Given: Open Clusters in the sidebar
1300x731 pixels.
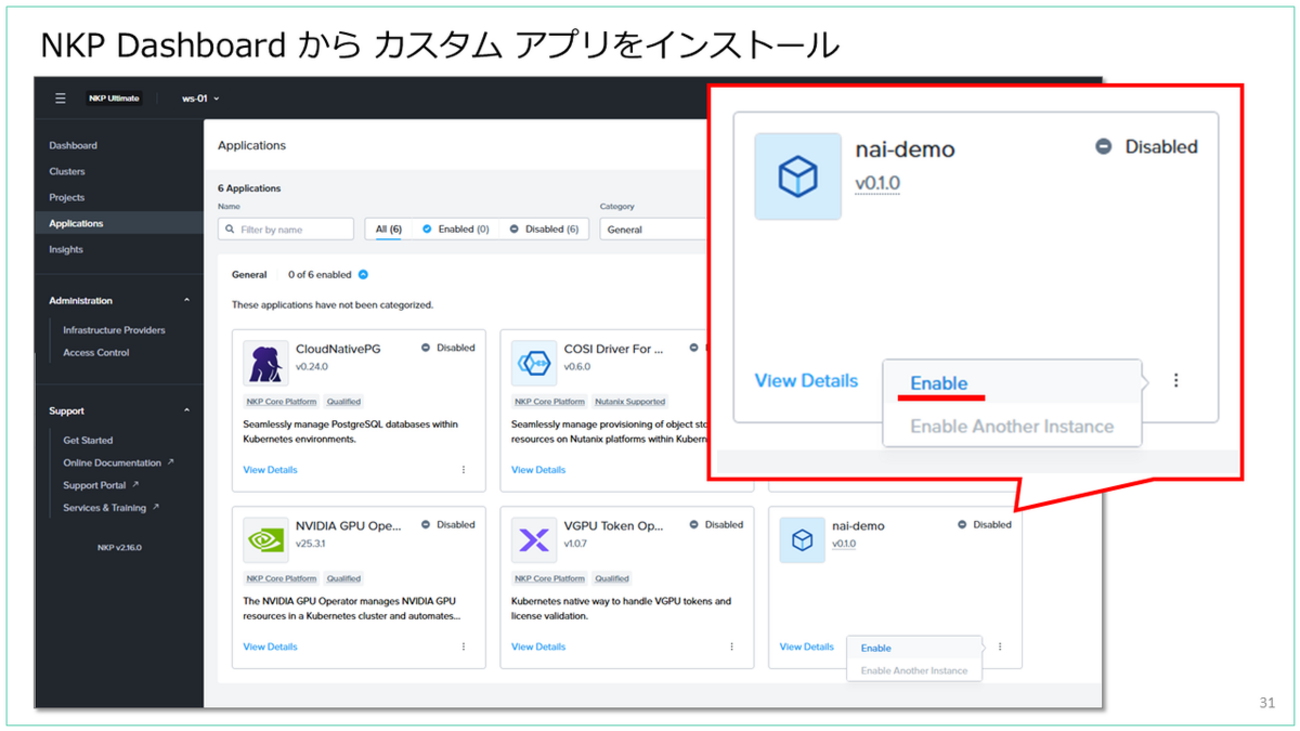Looking at the screenshot, I should 67,172.
